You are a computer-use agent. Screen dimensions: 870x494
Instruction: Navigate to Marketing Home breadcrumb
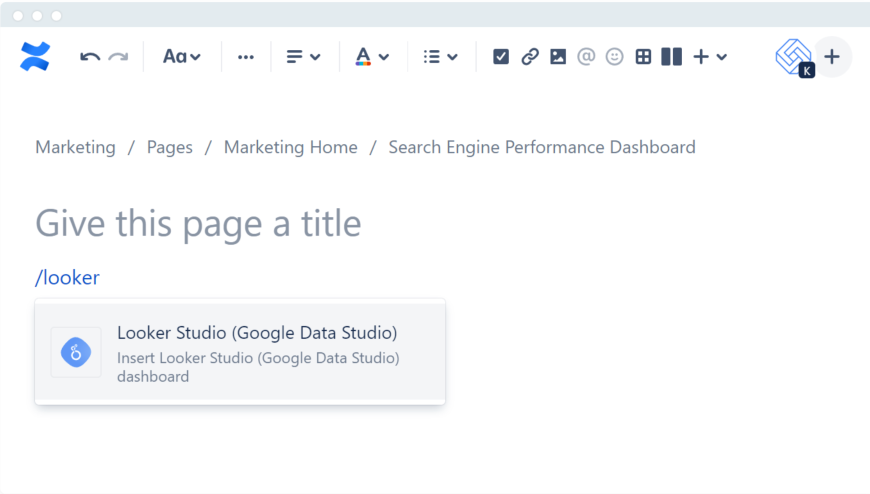[x=290, y=147]
